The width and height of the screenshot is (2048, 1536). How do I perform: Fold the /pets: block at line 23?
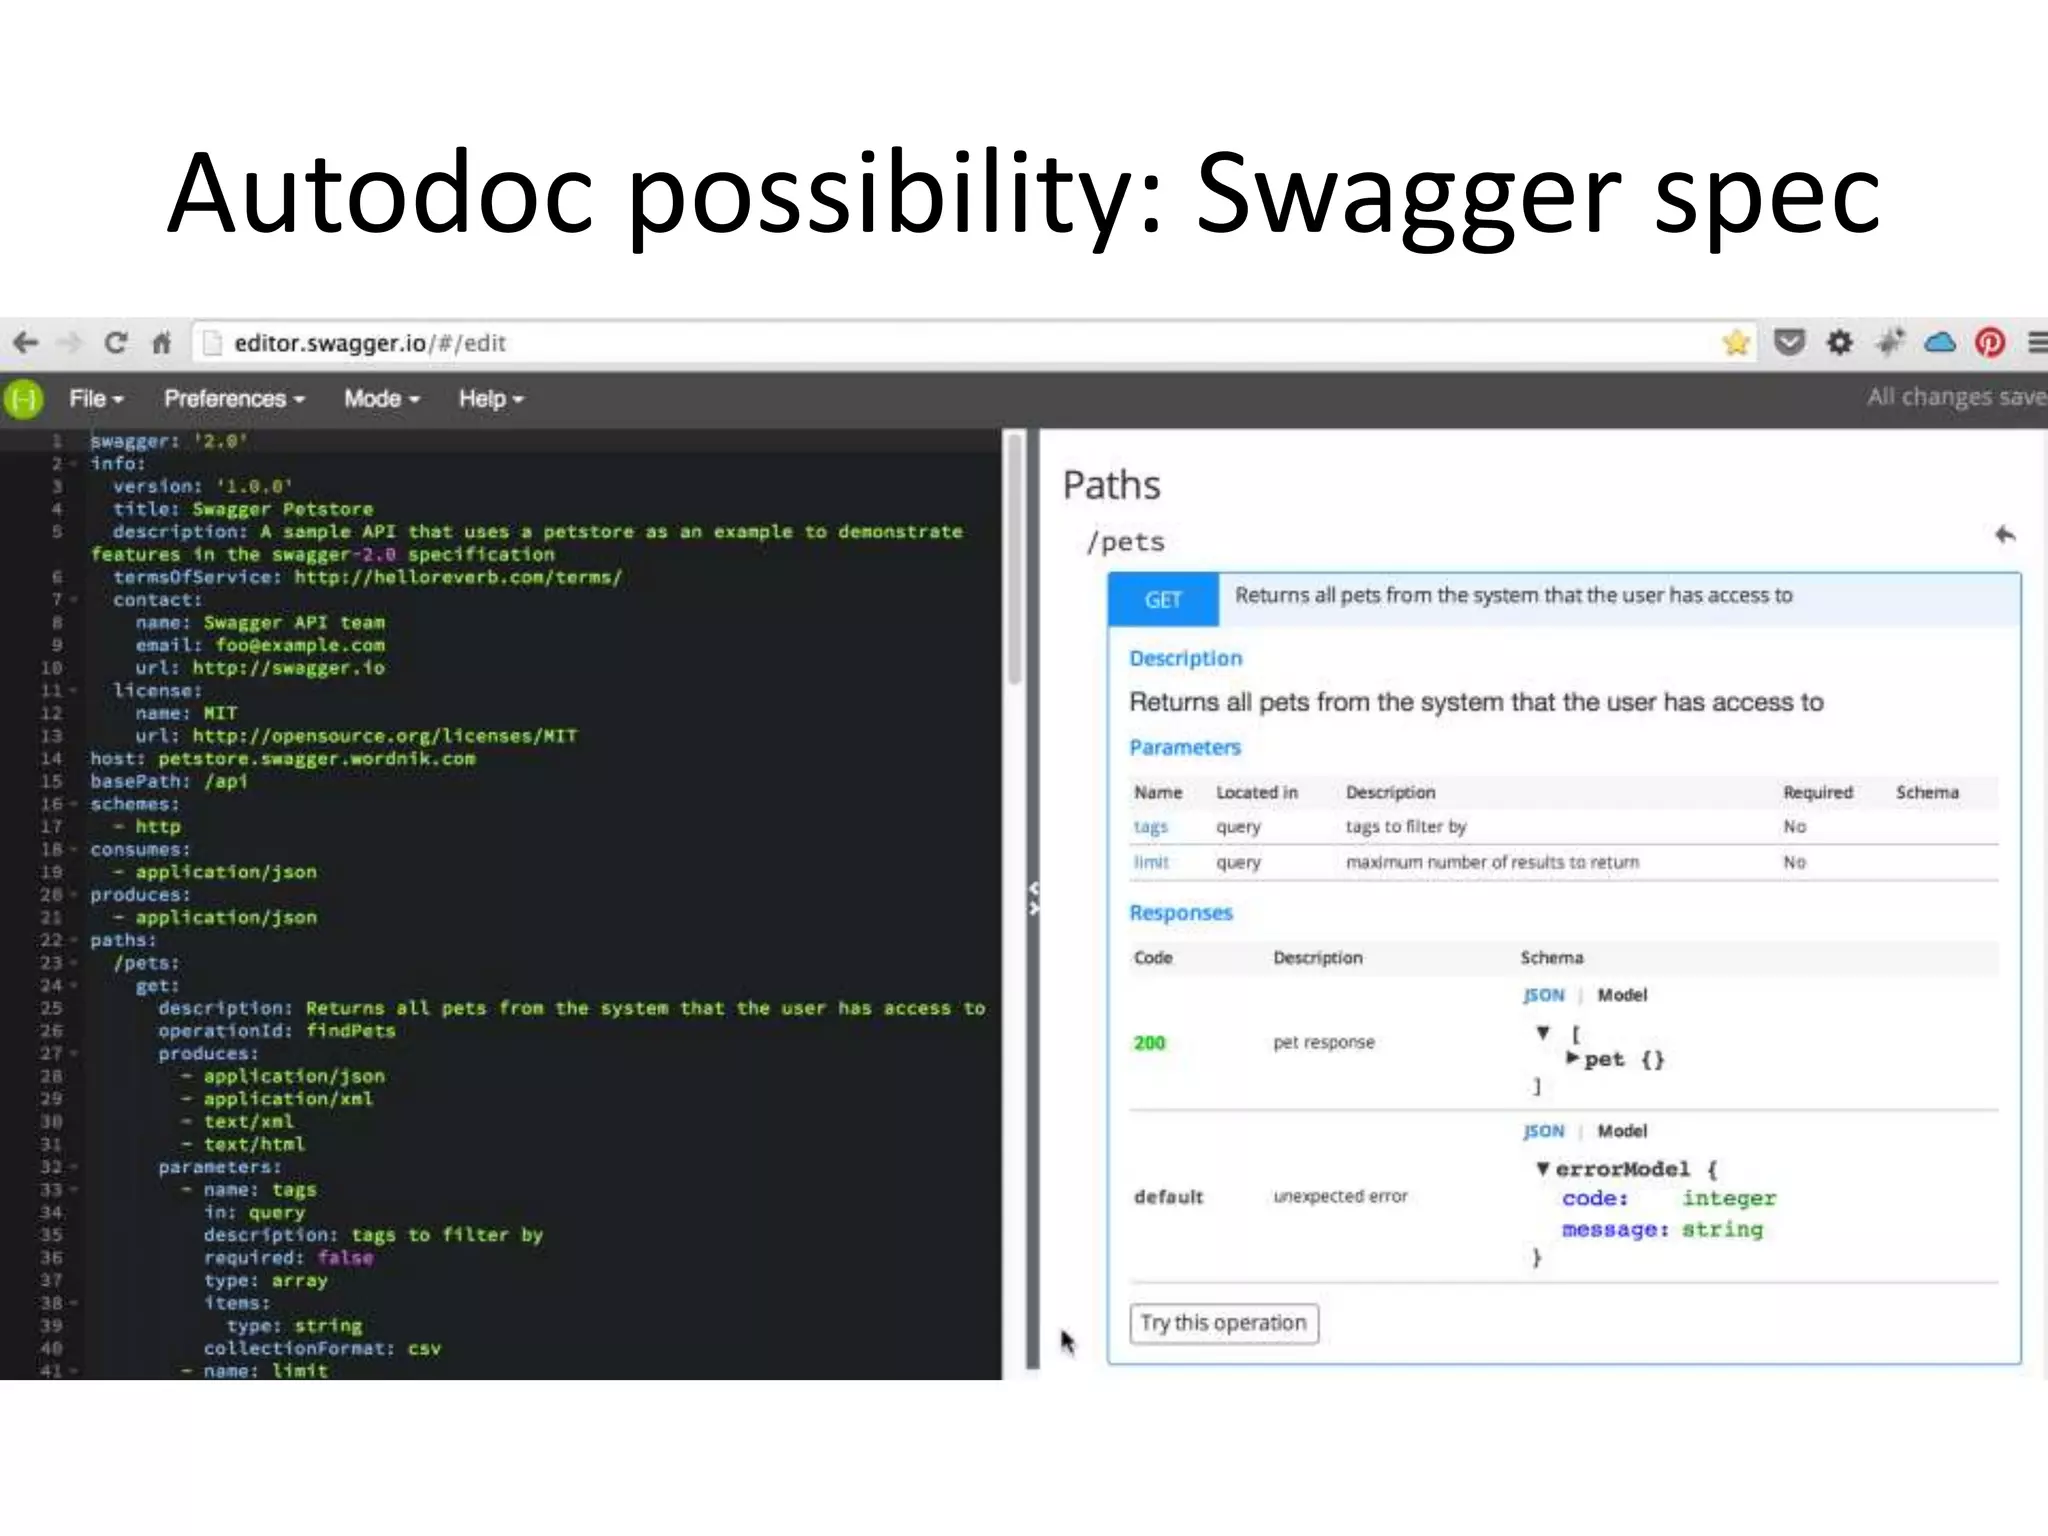[72, 963]
